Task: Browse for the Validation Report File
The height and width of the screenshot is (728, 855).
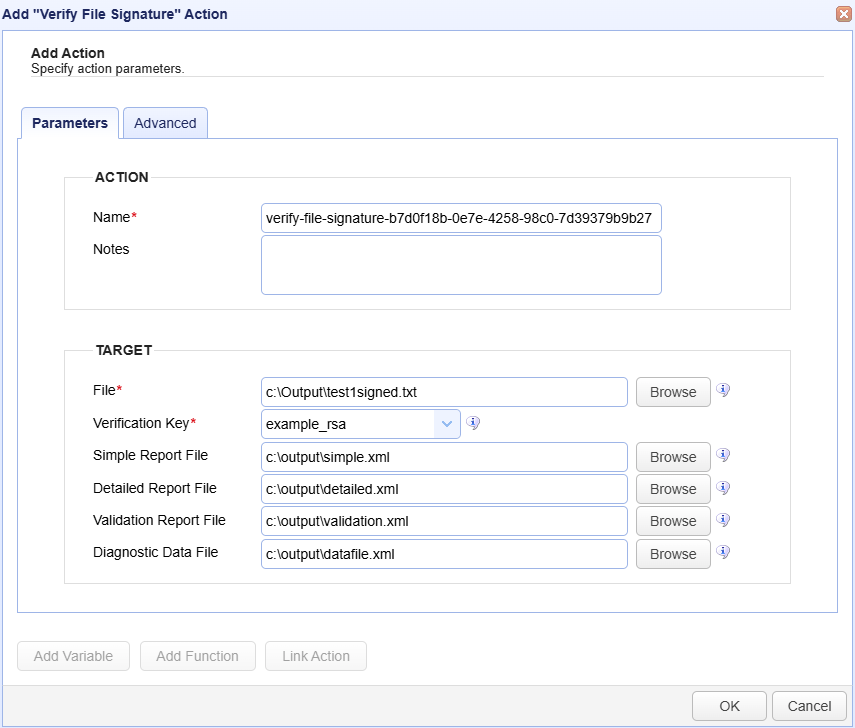Action: (x=673, y=521)
